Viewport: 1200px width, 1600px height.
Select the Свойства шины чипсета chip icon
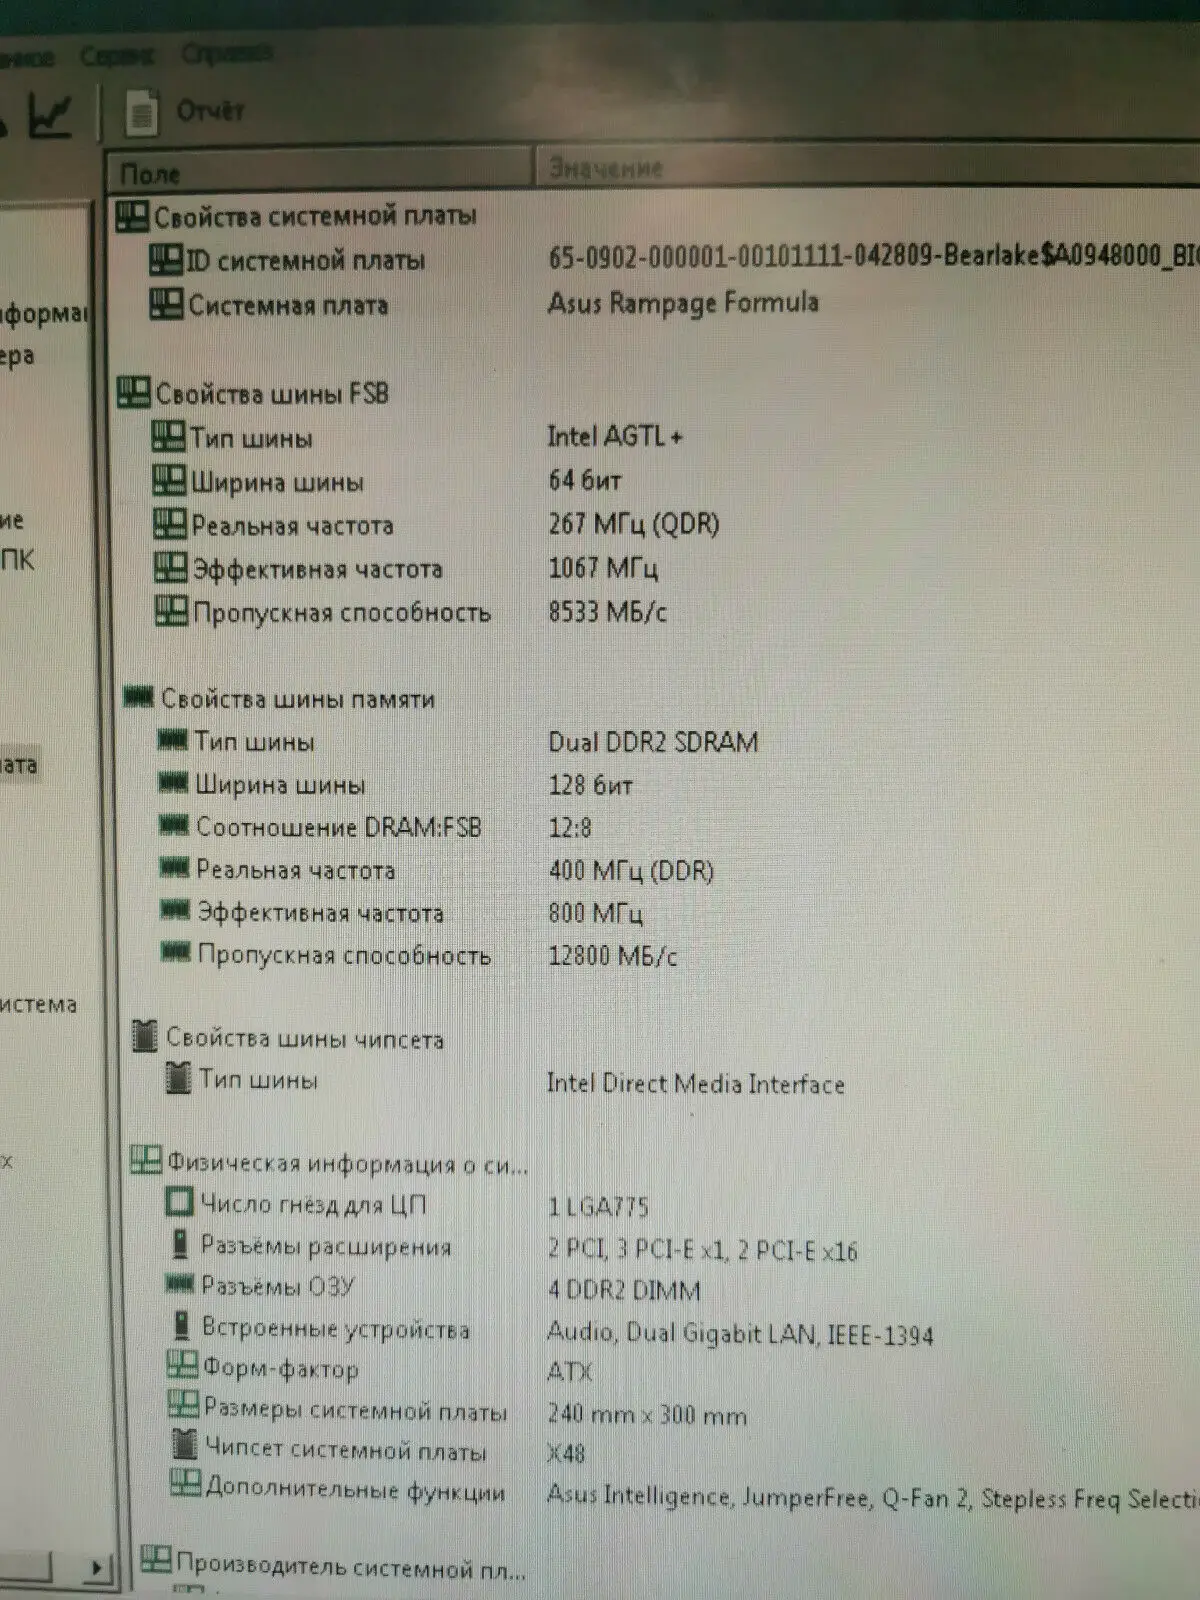click(145, 1037)
